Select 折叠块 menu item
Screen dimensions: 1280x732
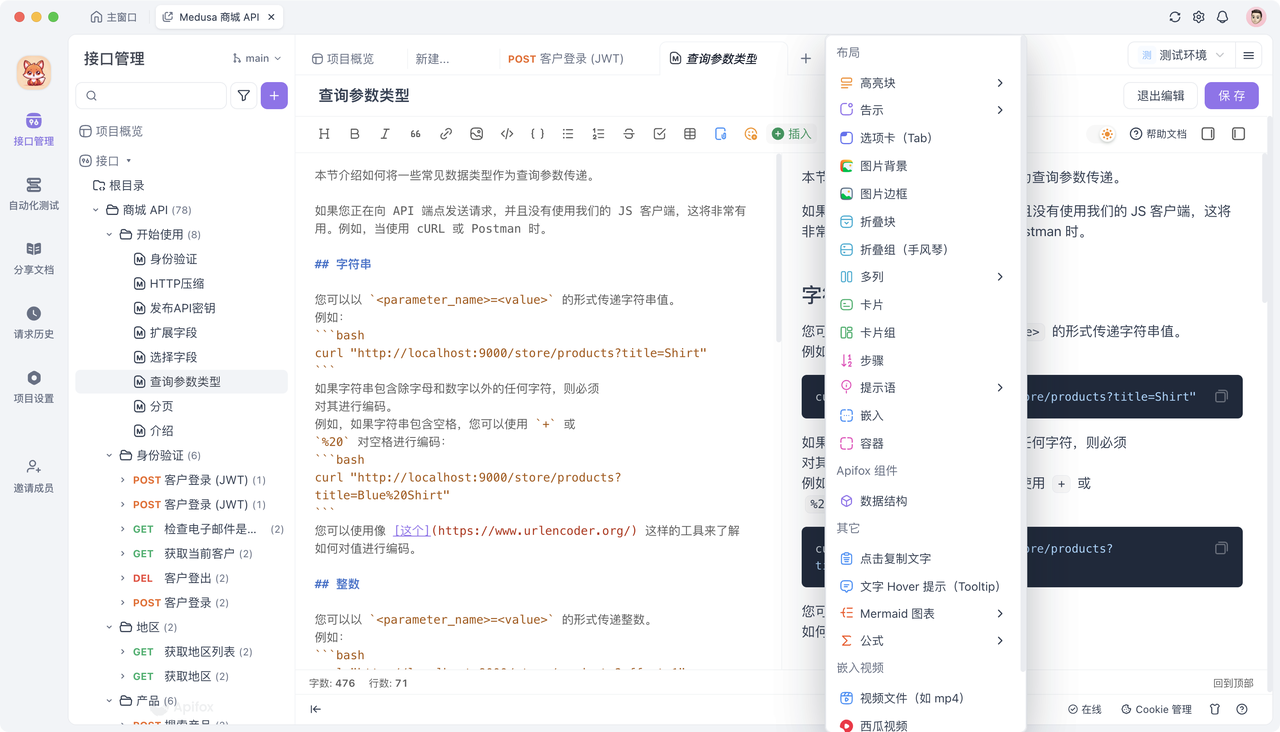tap(922, 222)
